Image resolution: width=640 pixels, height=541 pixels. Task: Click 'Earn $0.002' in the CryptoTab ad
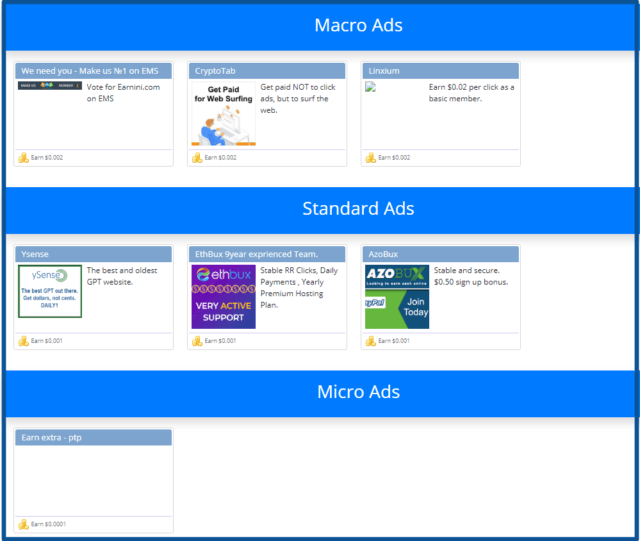tap(220, 158)
